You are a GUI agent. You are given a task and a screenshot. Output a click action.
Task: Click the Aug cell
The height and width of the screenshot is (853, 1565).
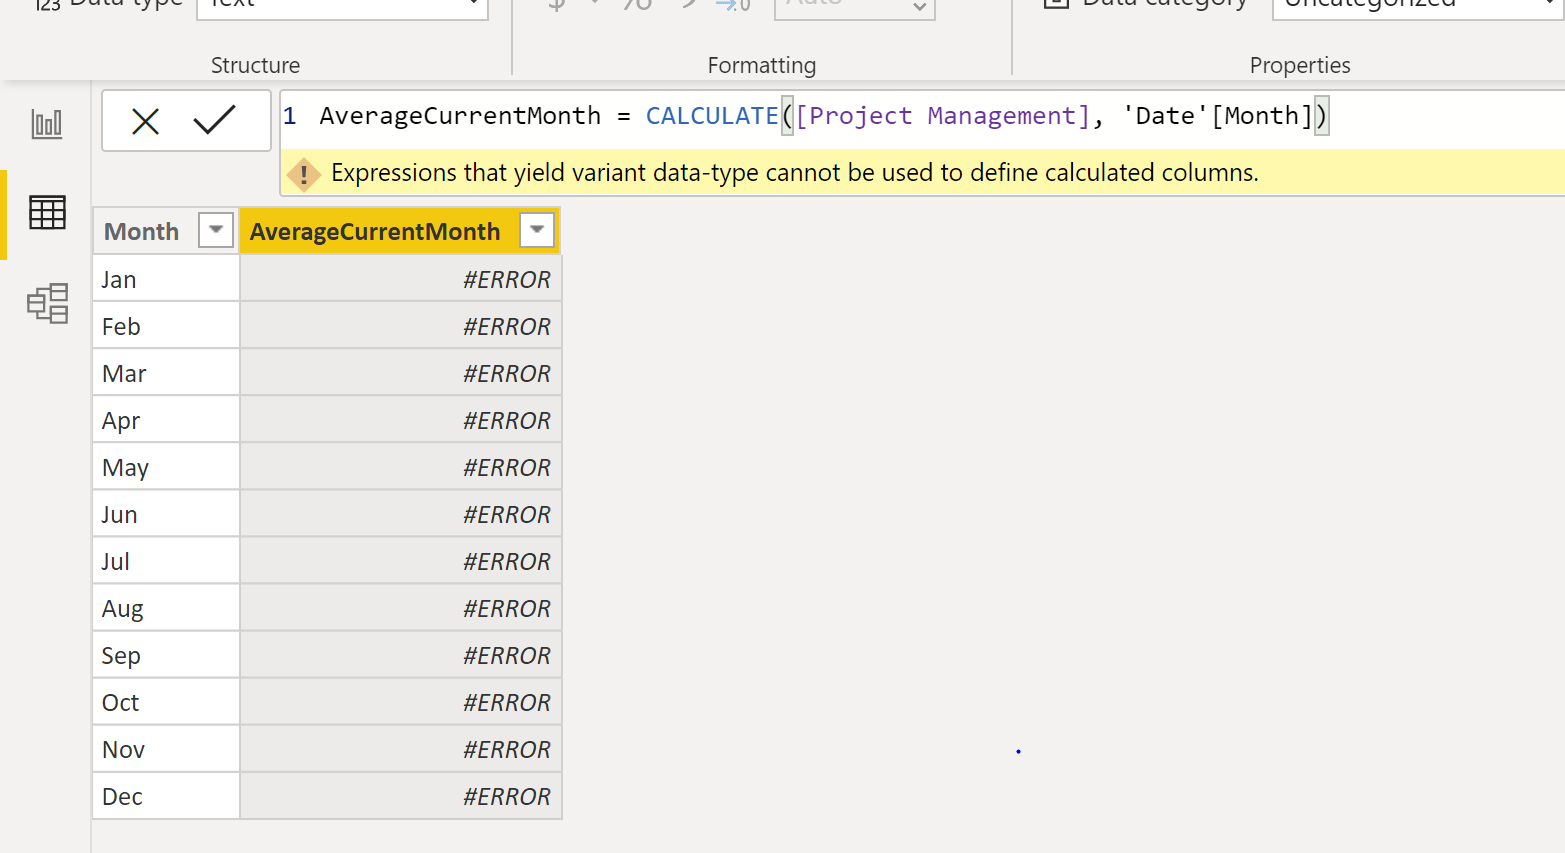(x=166, y=608)
